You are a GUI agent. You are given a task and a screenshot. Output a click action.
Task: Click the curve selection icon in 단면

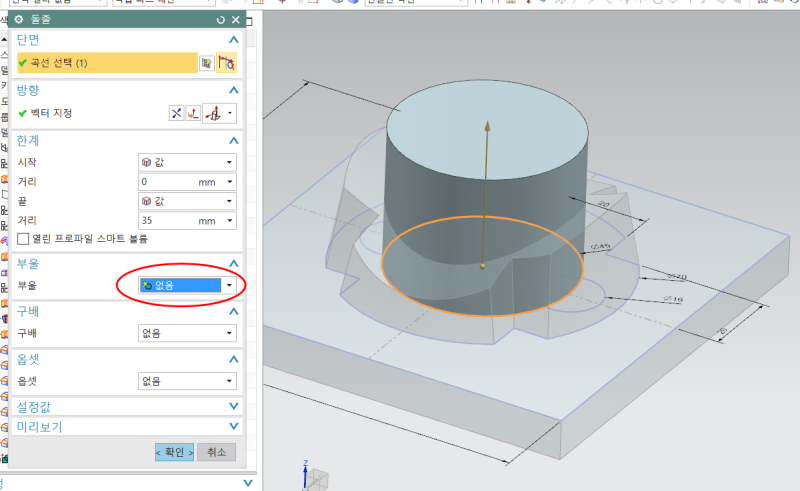(x=226, y=63)
